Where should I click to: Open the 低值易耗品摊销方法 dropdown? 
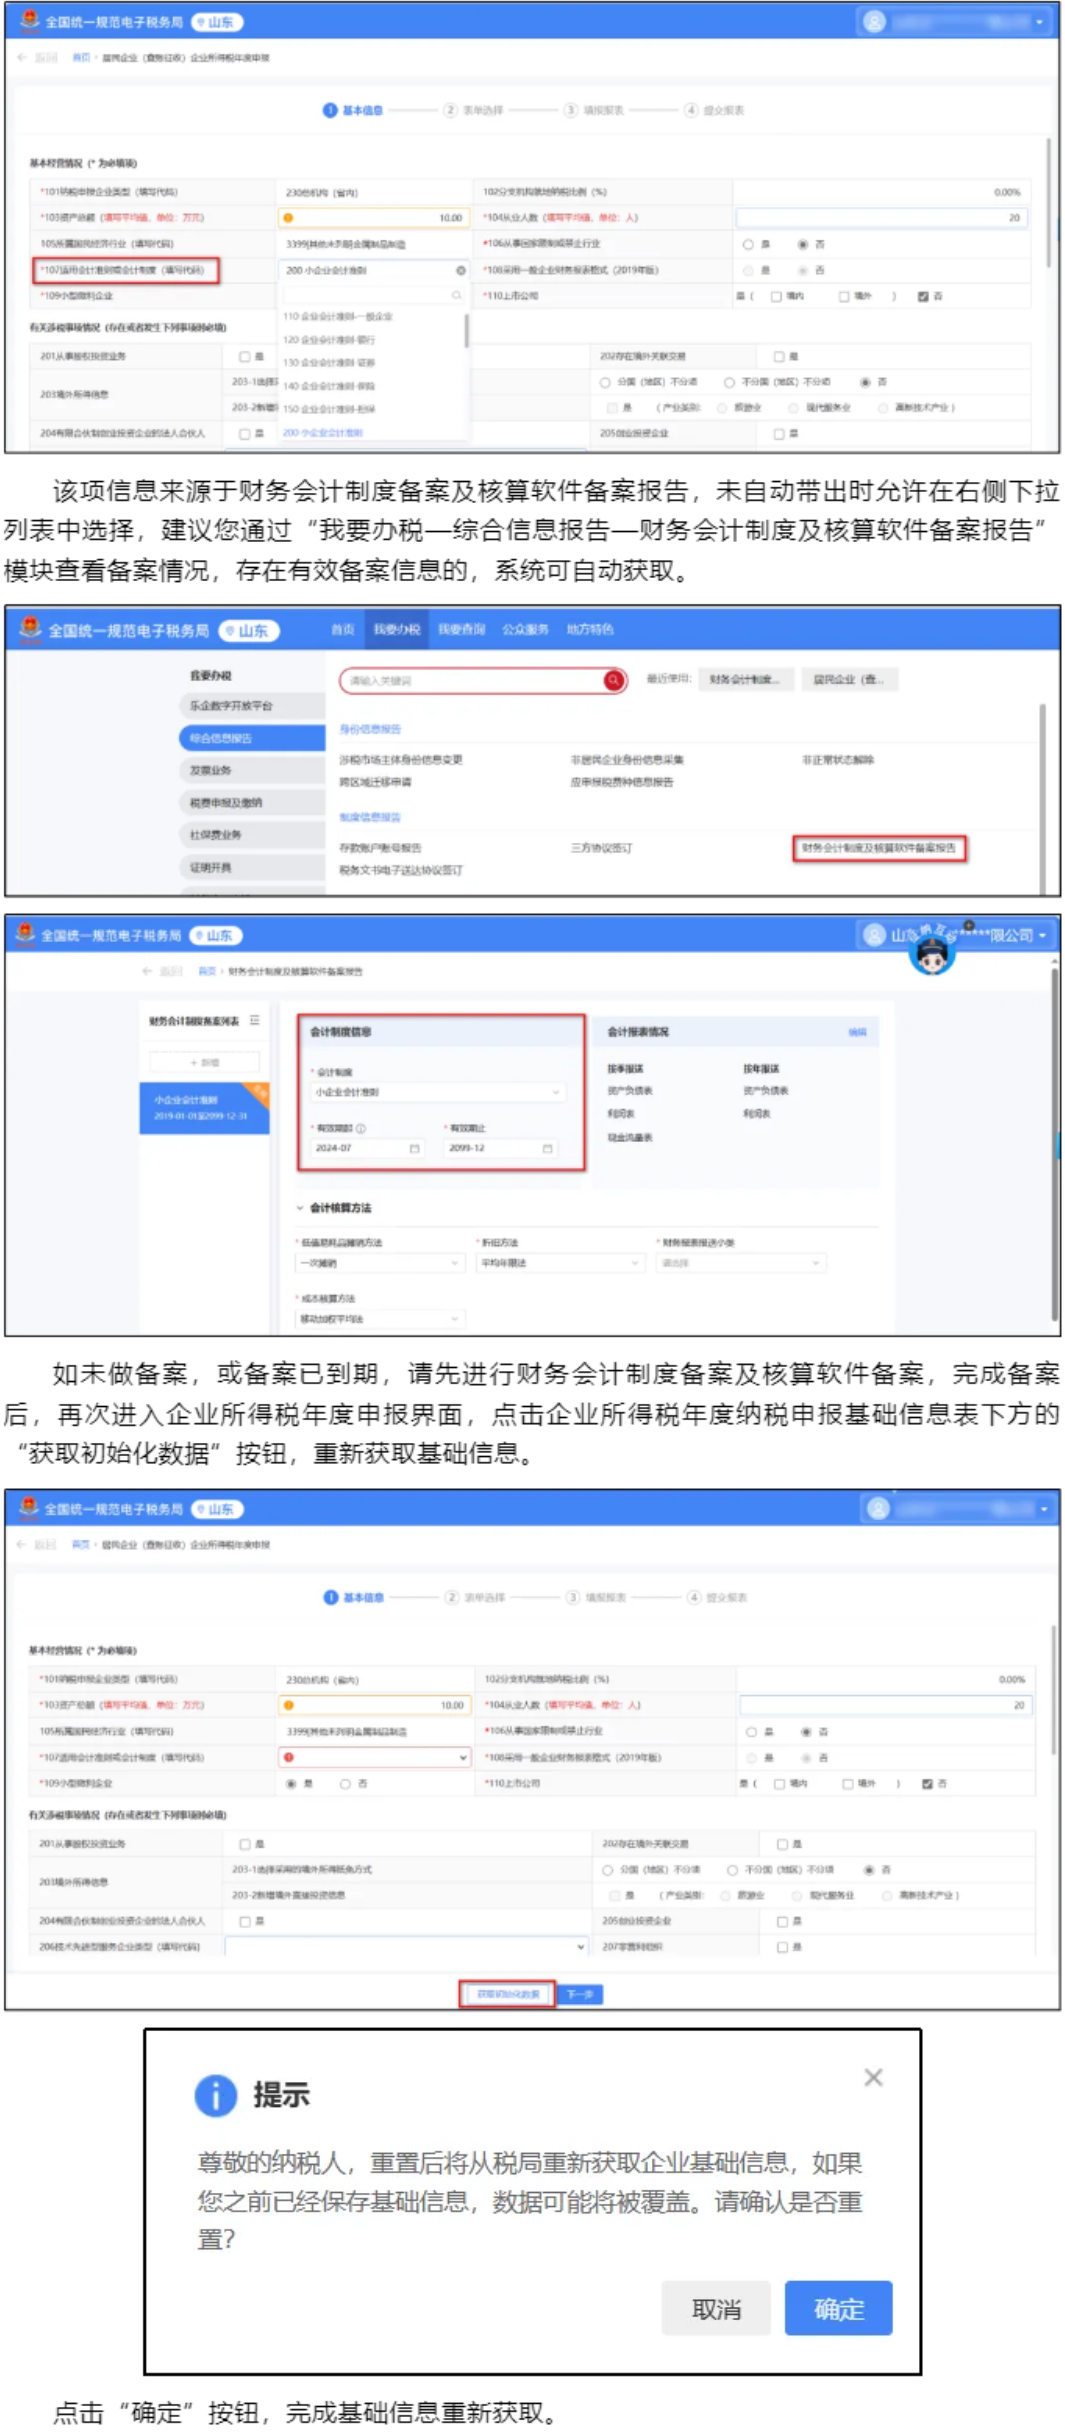pos(380,1263)
